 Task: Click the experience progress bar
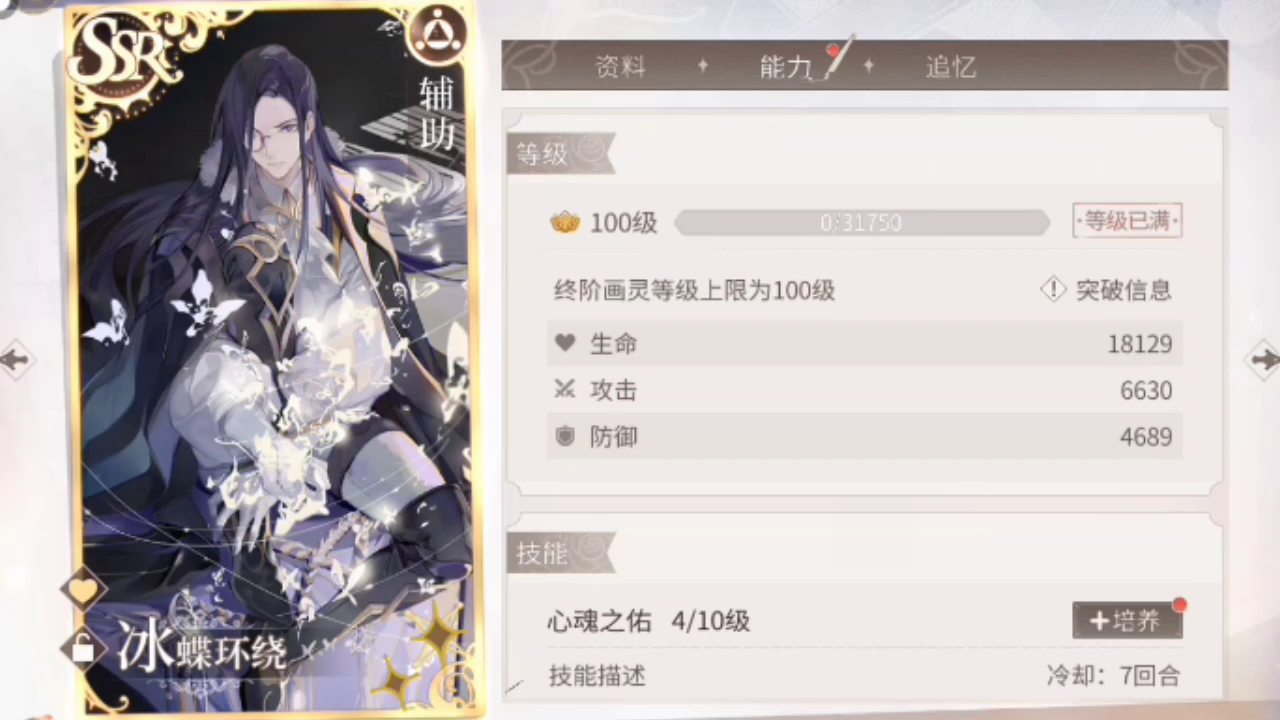(x=862, y=222)
